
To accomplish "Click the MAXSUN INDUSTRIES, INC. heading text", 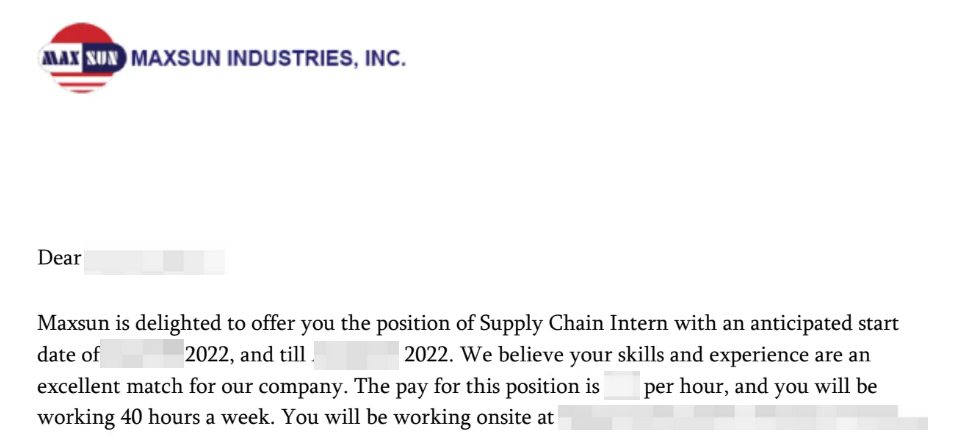I will (x=268, y=59).
